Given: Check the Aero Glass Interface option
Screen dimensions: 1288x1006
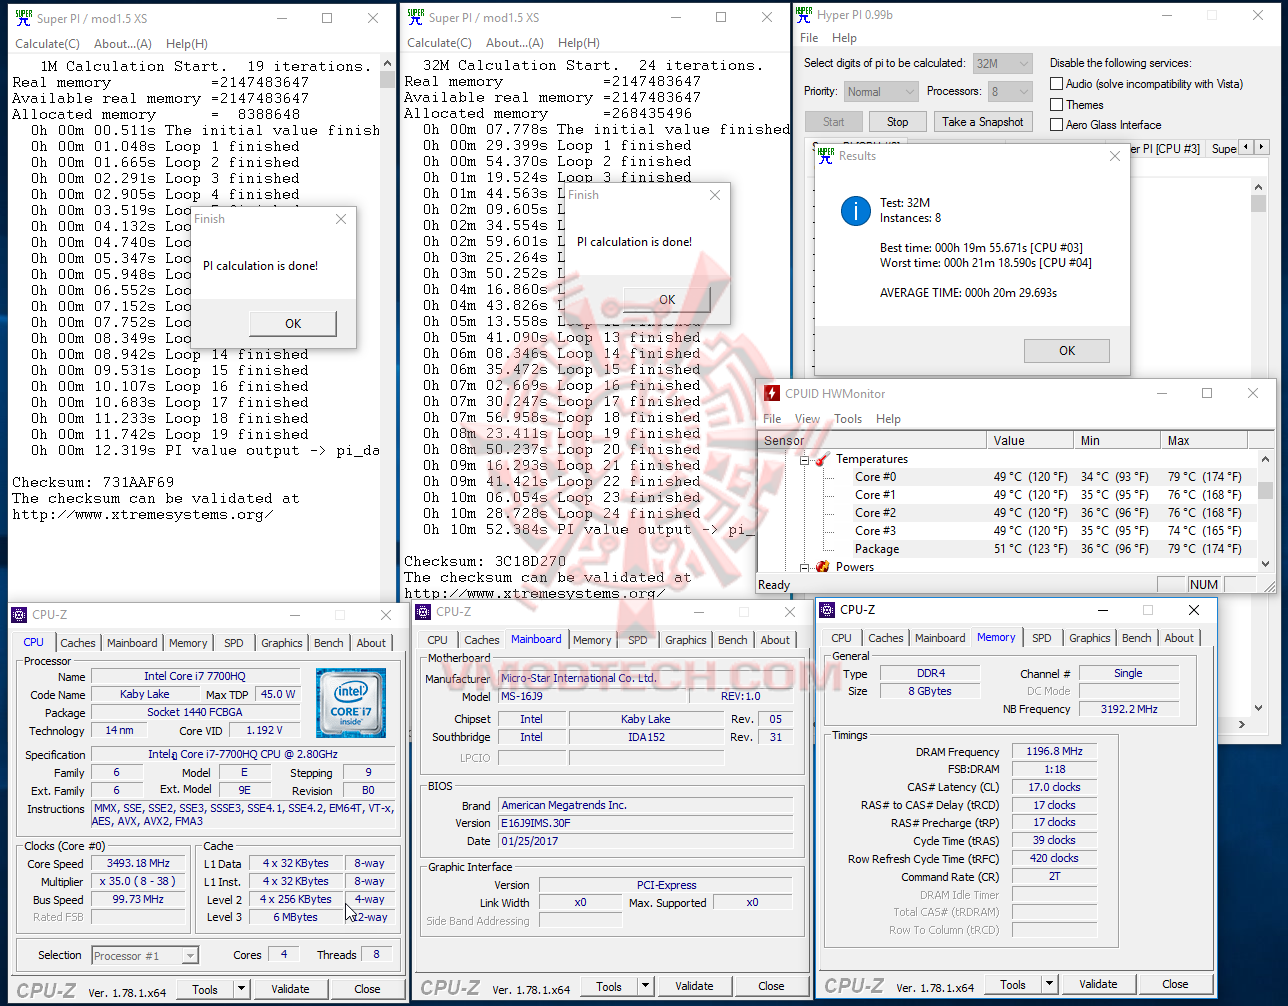Looking at the screenshot, I should [x=1057, y=125].
